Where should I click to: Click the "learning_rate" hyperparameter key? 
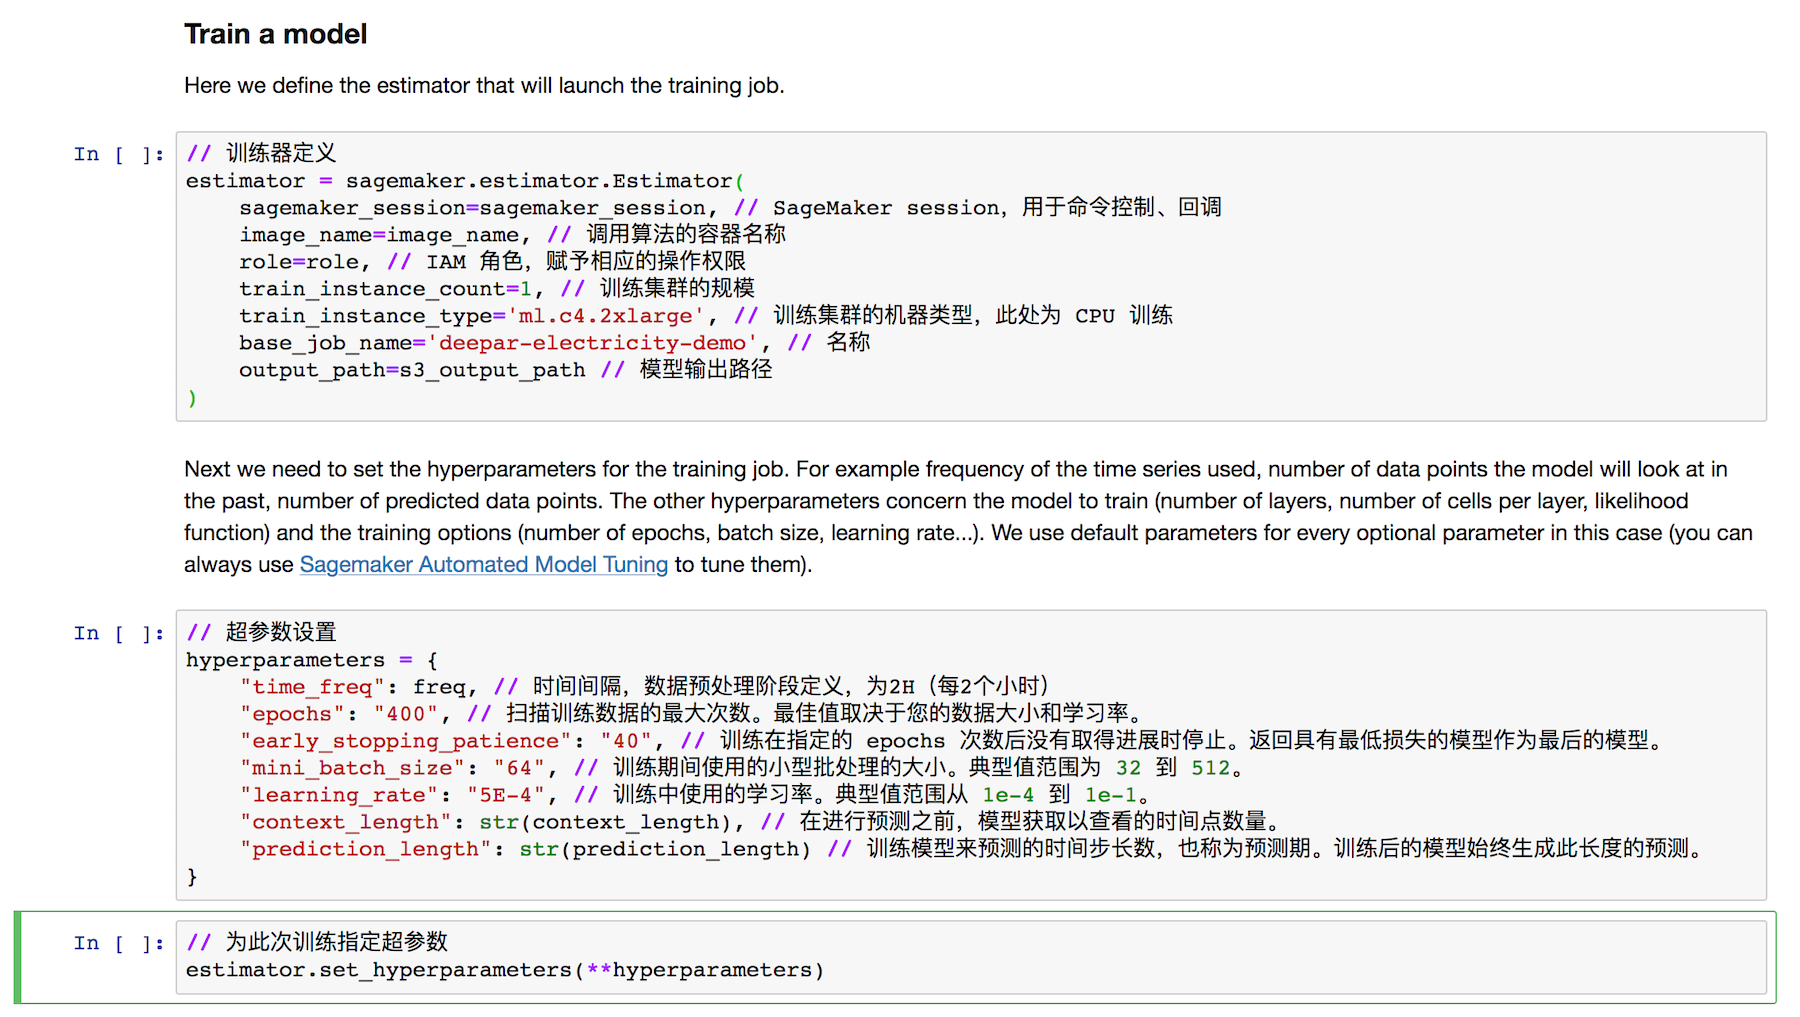[338, 795]
